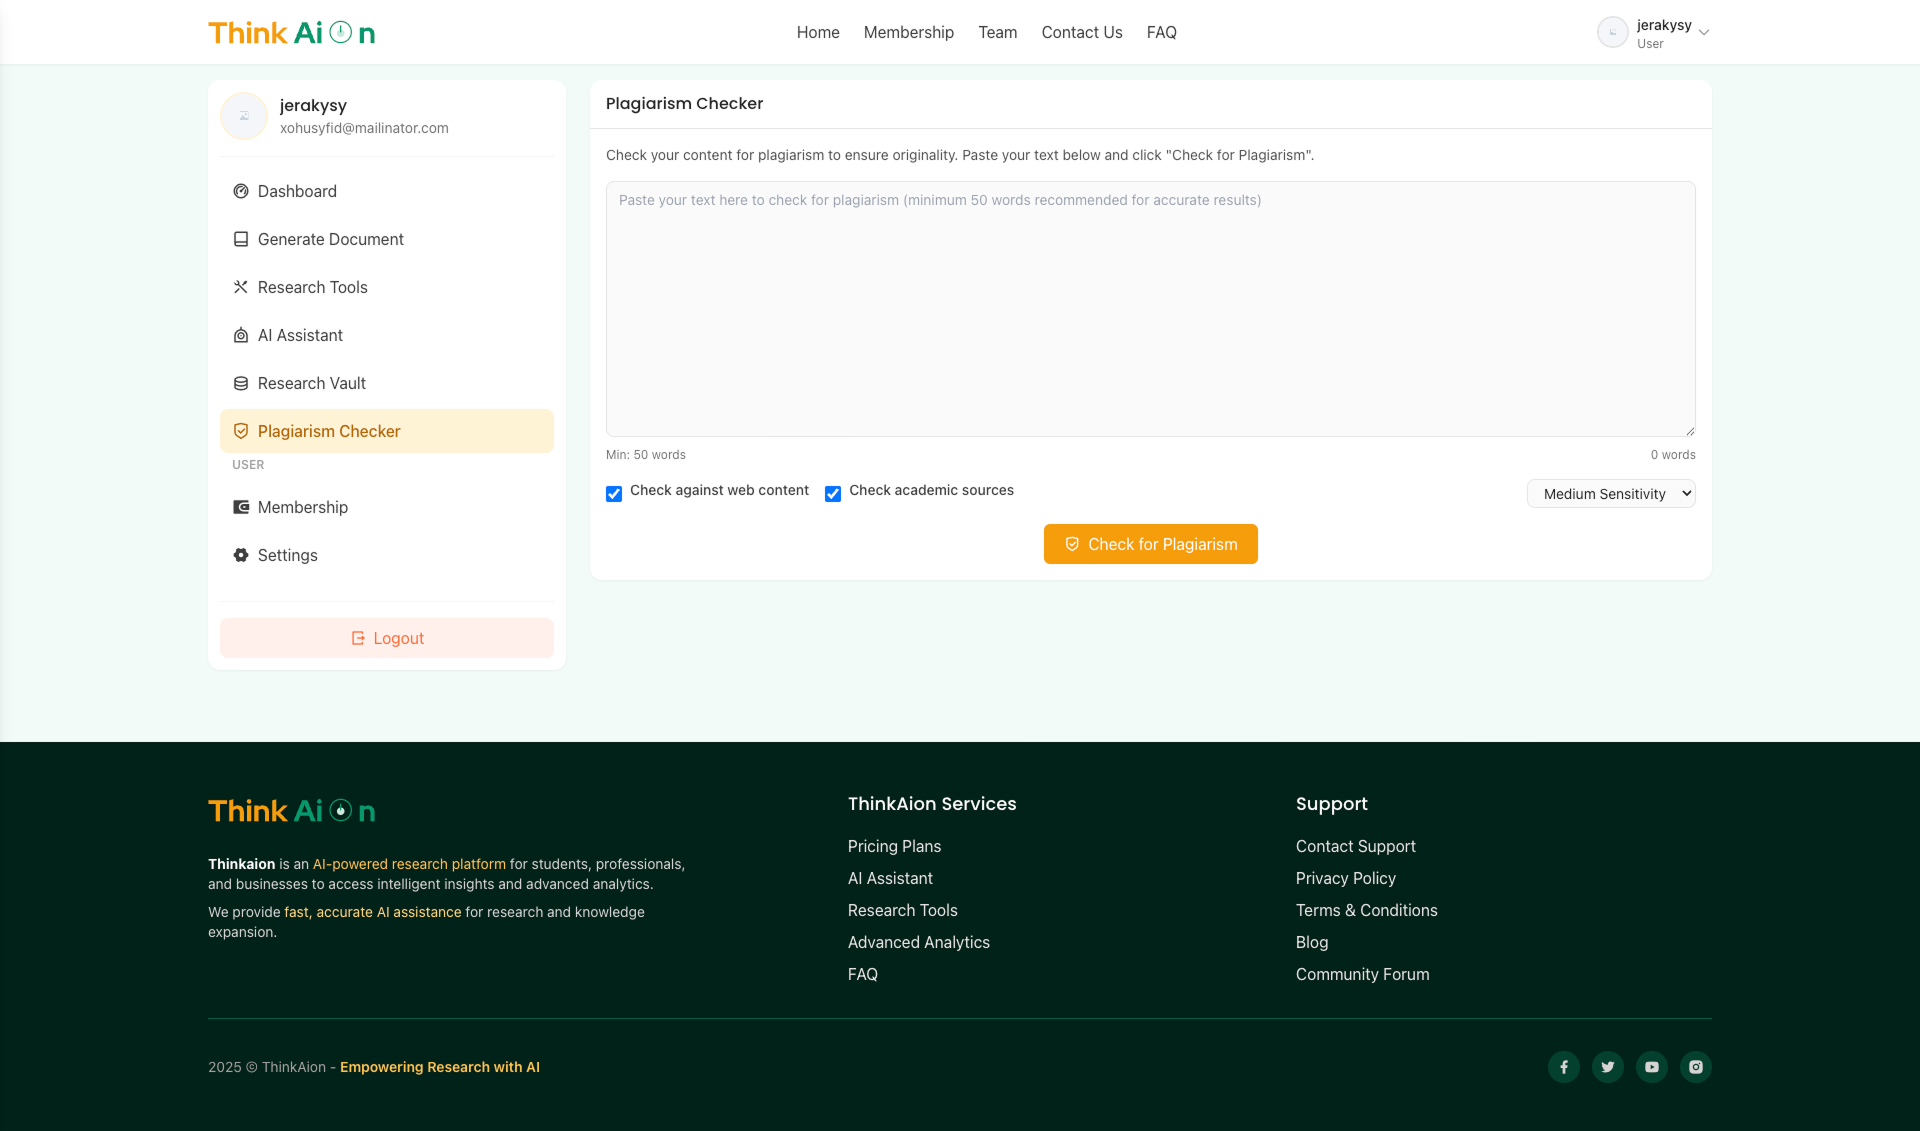Open the Privacy Policy link
1920x1131 pixels.
1345,878
